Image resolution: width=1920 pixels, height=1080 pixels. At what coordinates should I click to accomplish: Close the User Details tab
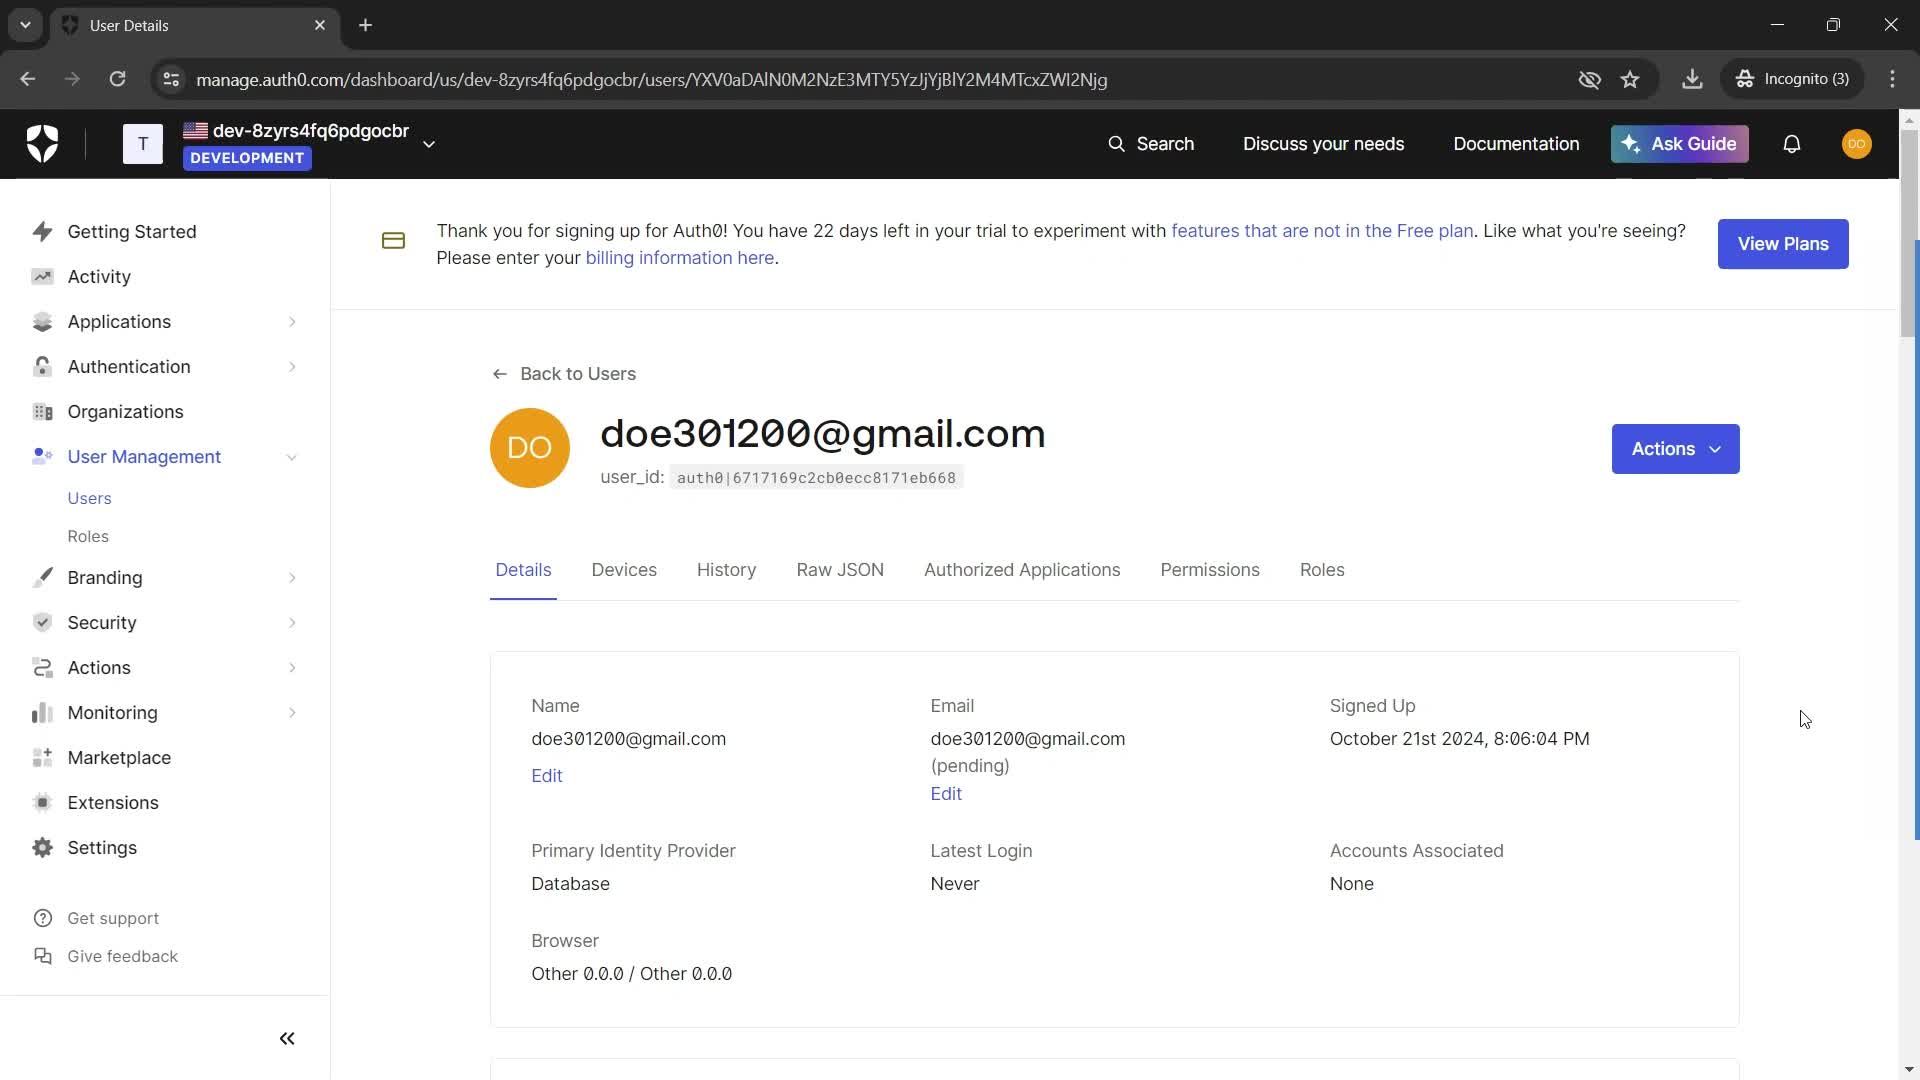320,25
